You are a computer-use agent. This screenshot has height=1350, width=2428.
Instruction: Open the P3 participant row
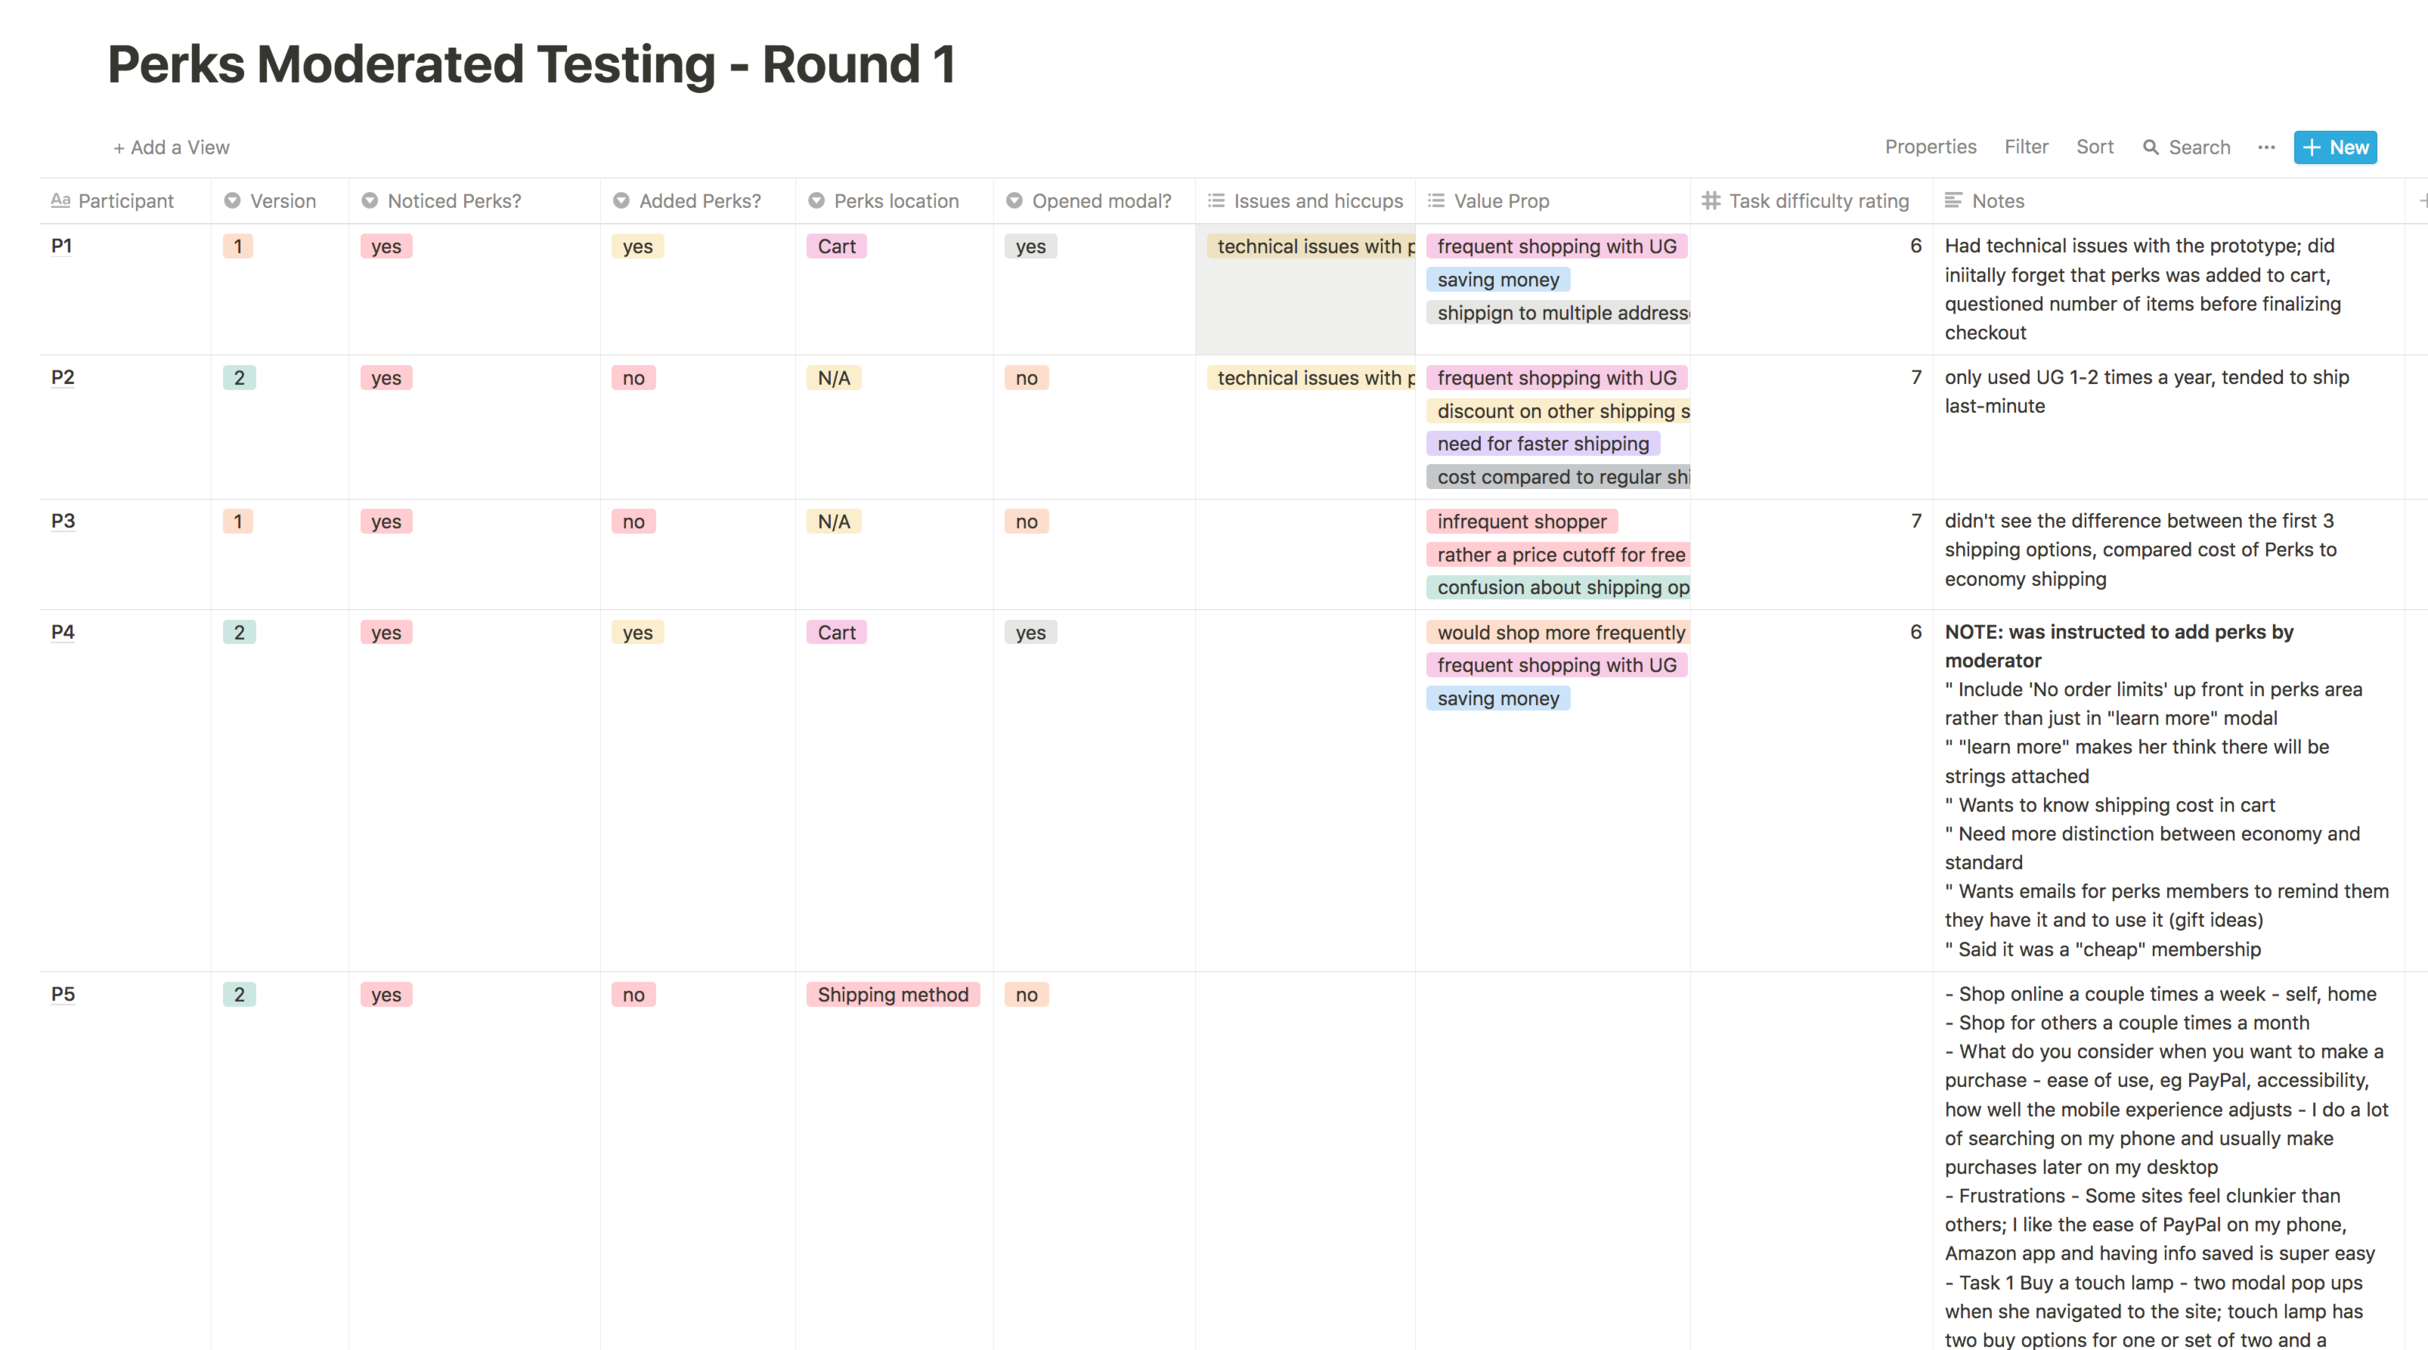click(x=63, y=521)
